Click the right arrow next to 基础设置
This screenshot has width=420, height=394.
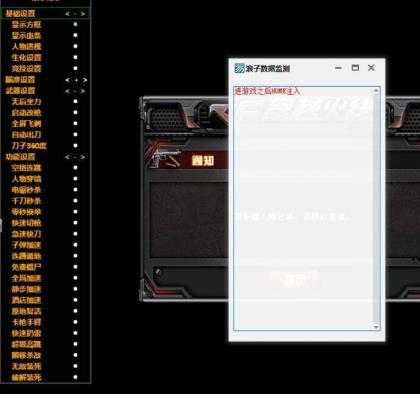click(x=83, y=14)
